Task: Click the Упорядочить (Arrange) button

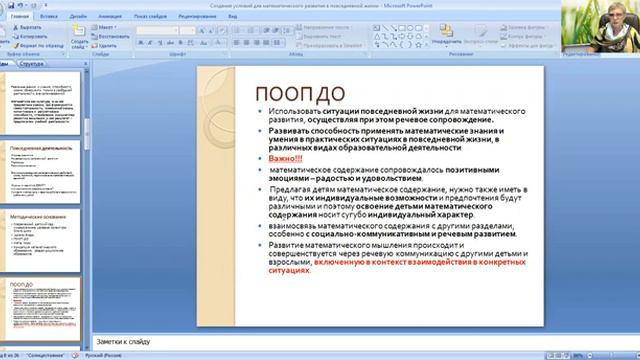Action: (x=446, y=35)
